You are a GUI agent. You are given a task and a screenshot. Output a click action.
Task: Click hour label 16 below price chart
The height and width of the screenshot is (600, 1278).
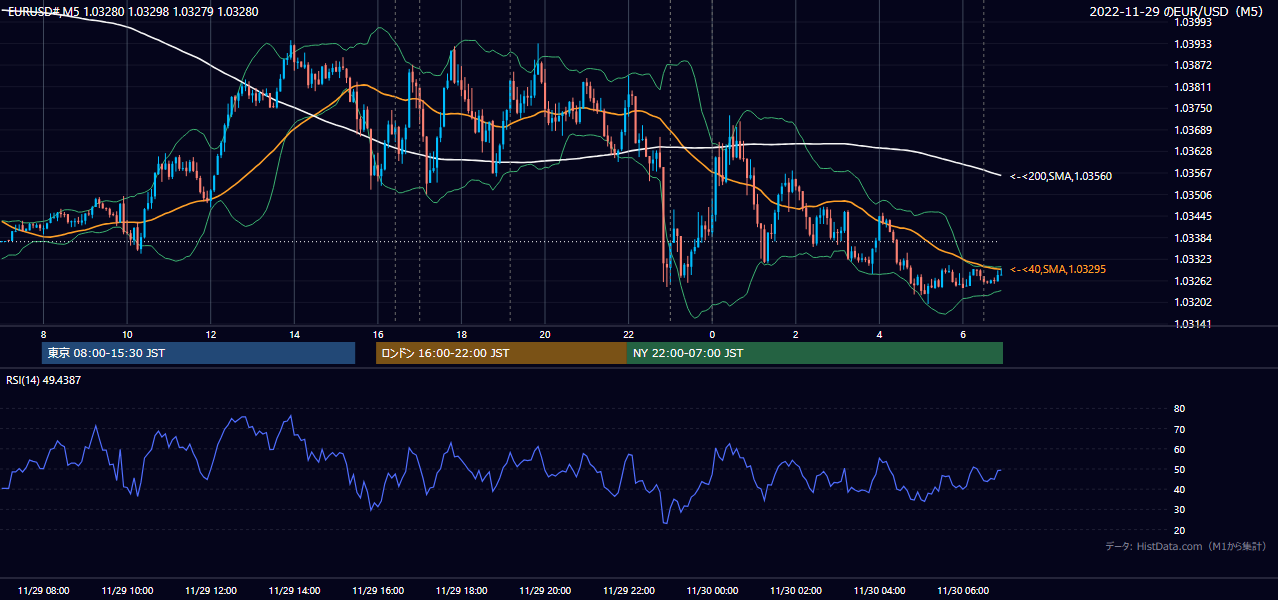pos(378,334)
